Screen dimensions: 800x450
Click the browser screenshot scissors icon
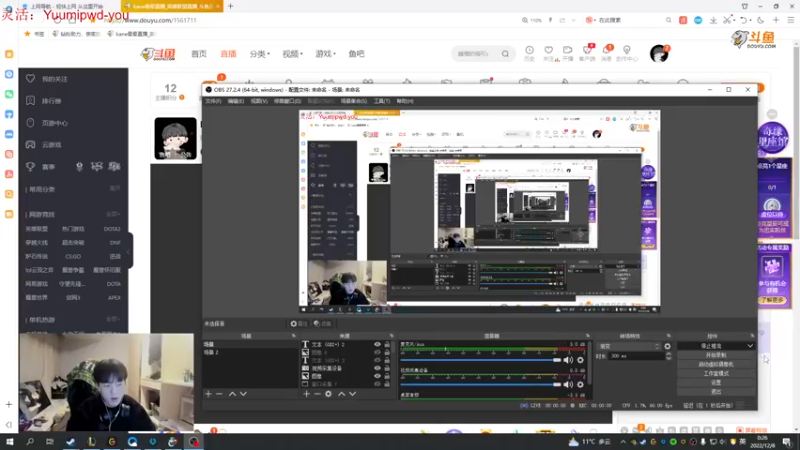[728, 20]
